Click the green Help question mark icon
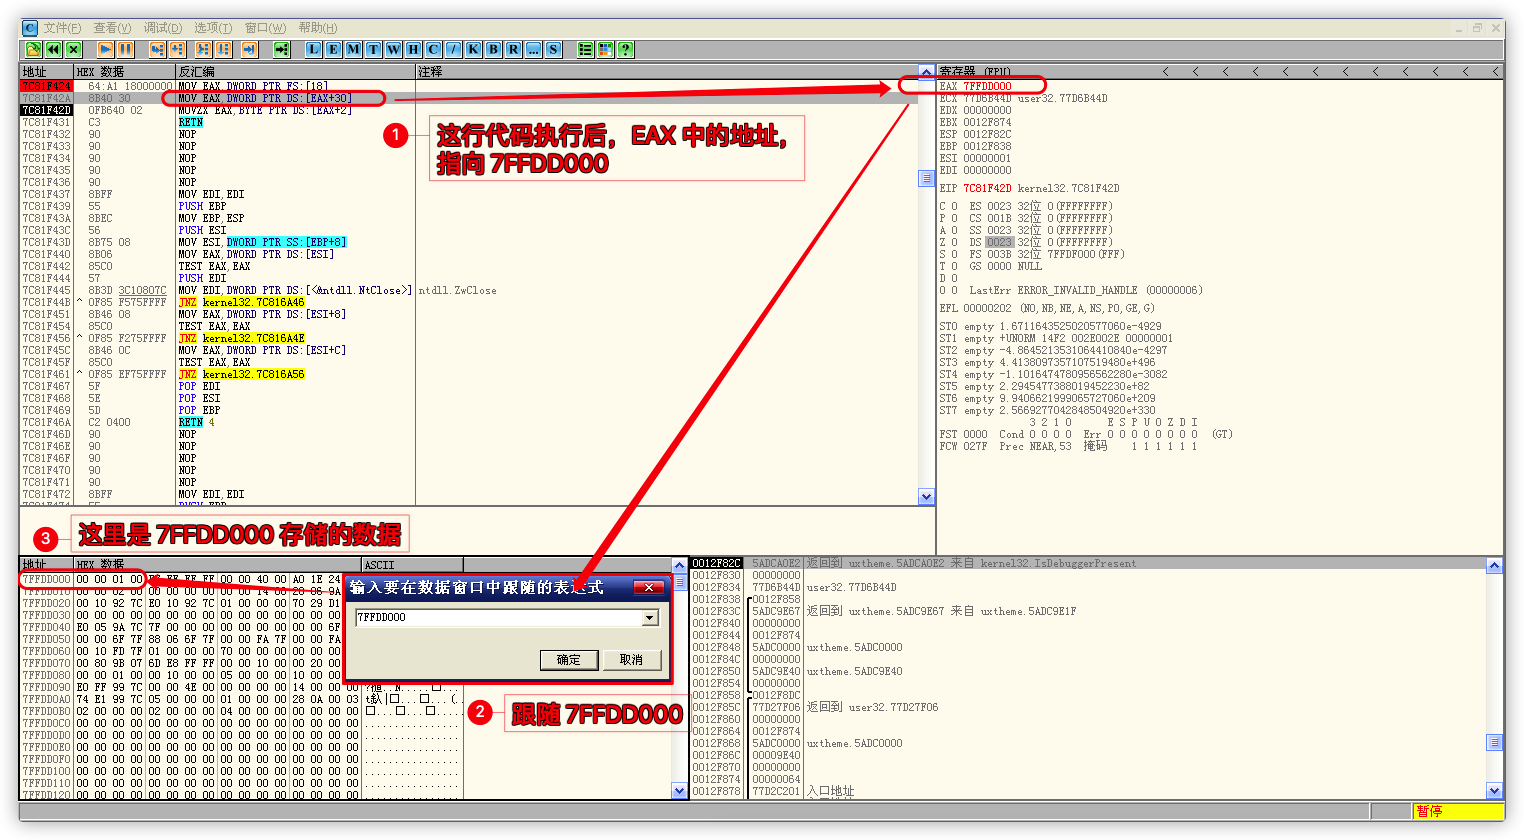This screenshot has width=1524, height=840. 626,49
